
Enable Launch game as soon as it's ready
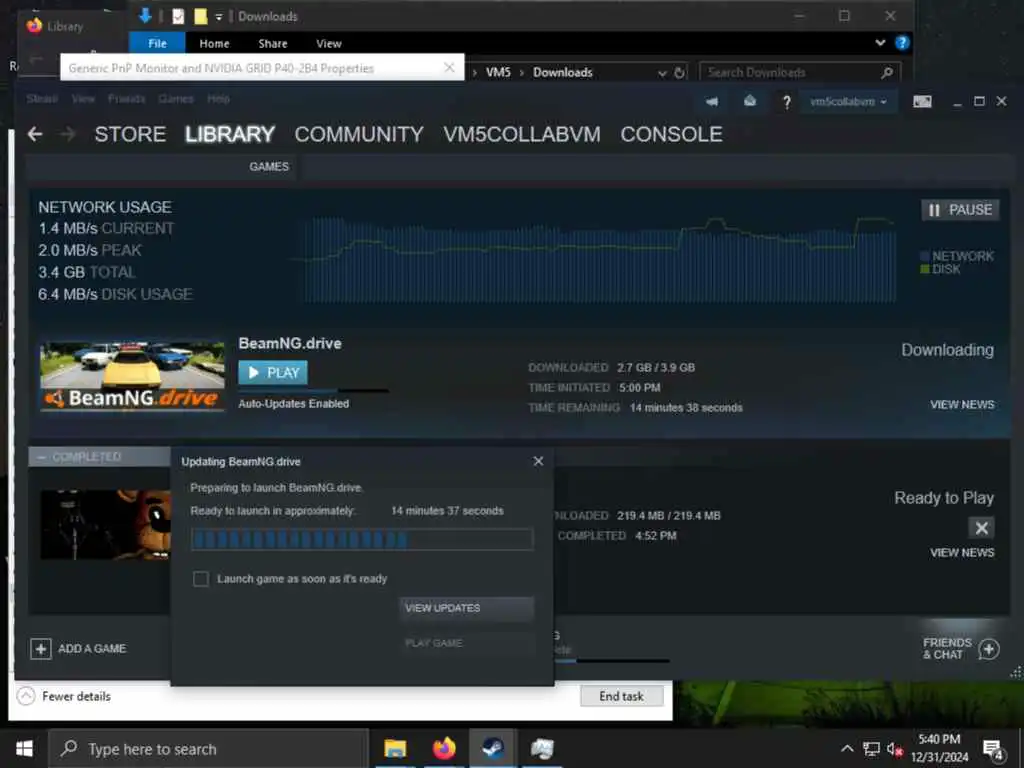point(201,579)
